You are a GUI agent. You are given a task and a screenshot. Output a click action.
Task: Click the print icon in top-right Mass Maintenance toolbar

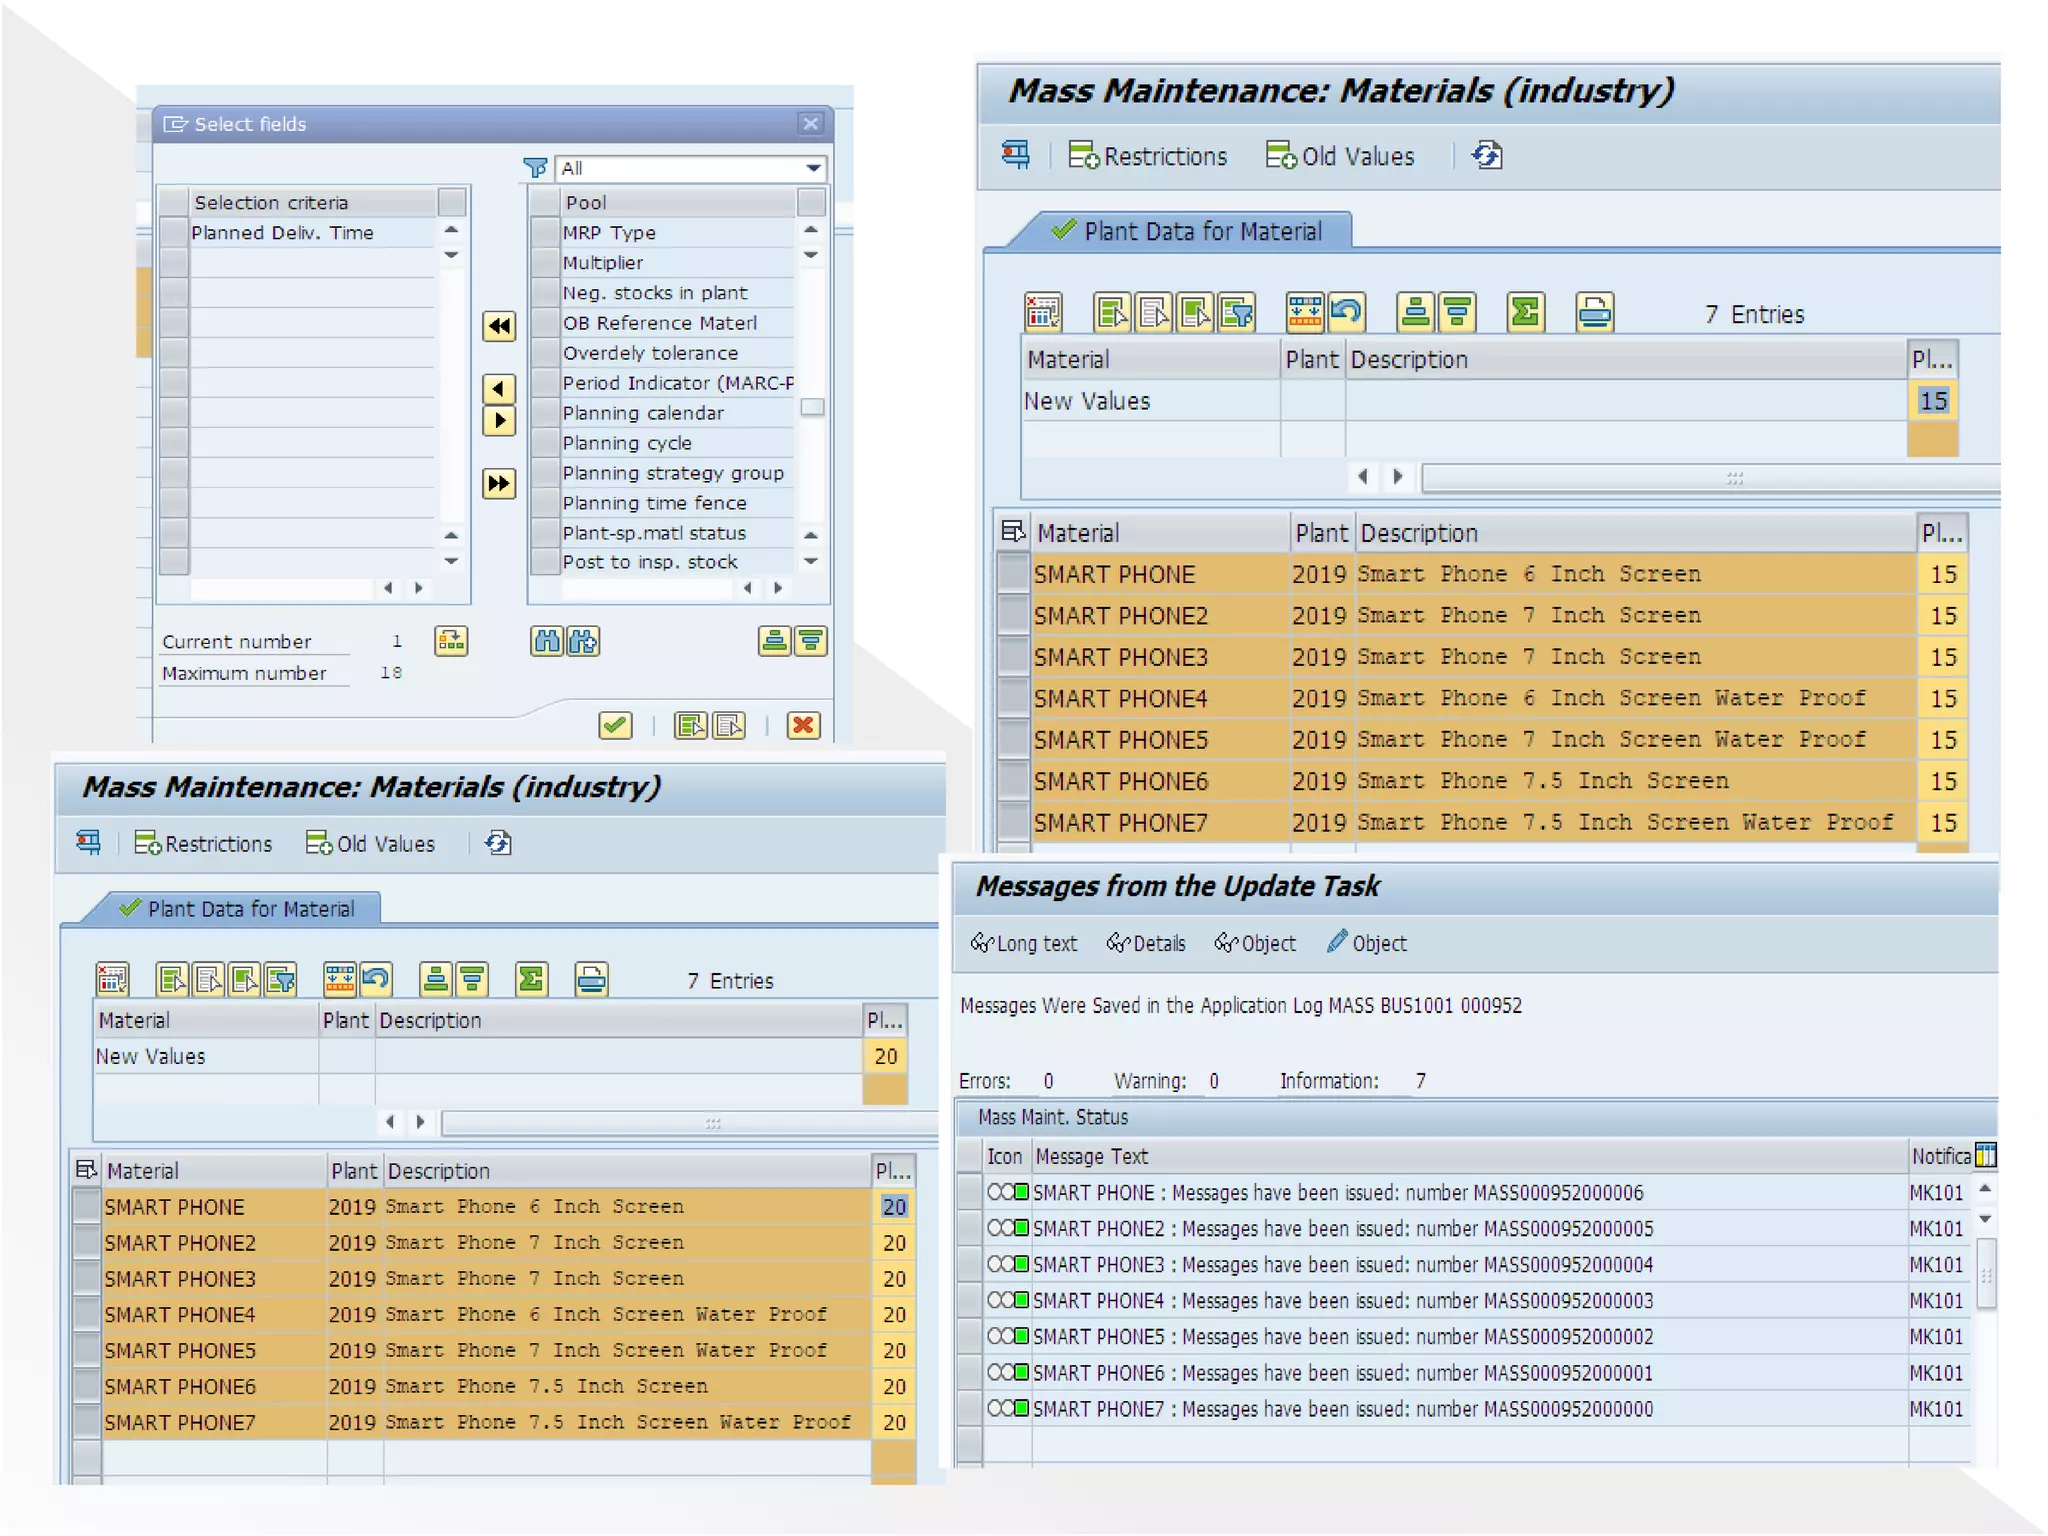pyautogui.click(x=1594, y=313)
